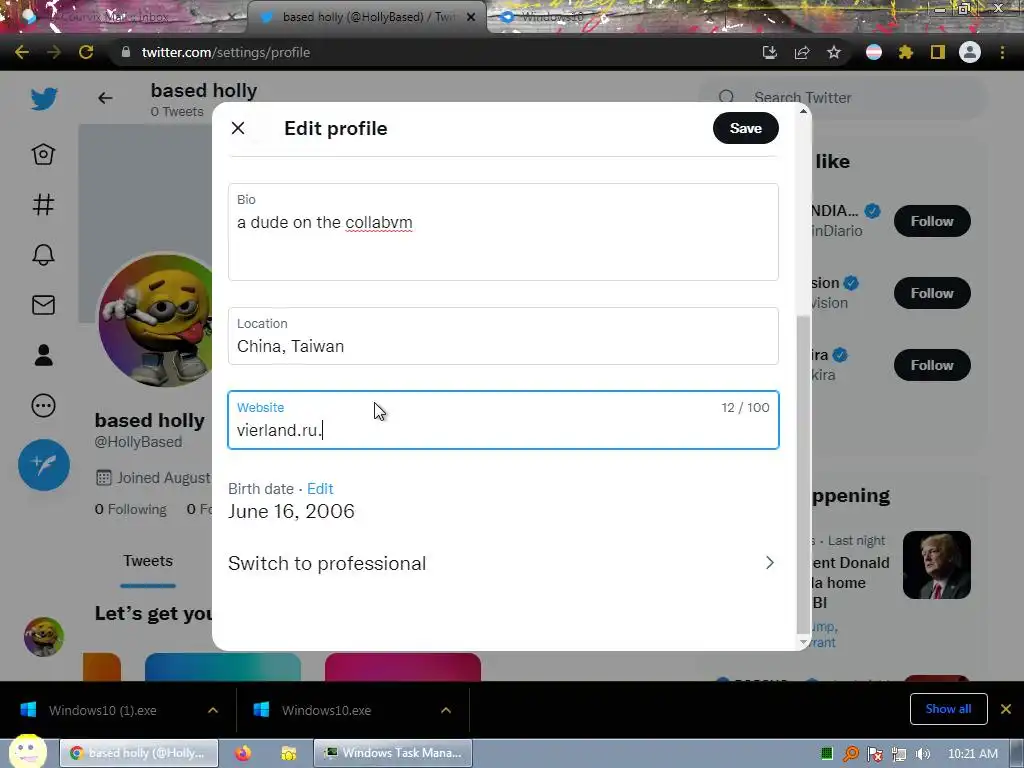This screenshot has height=768, width=1024.
Task: Close the Edit profile dialog
Action: [x=238, y=128]
